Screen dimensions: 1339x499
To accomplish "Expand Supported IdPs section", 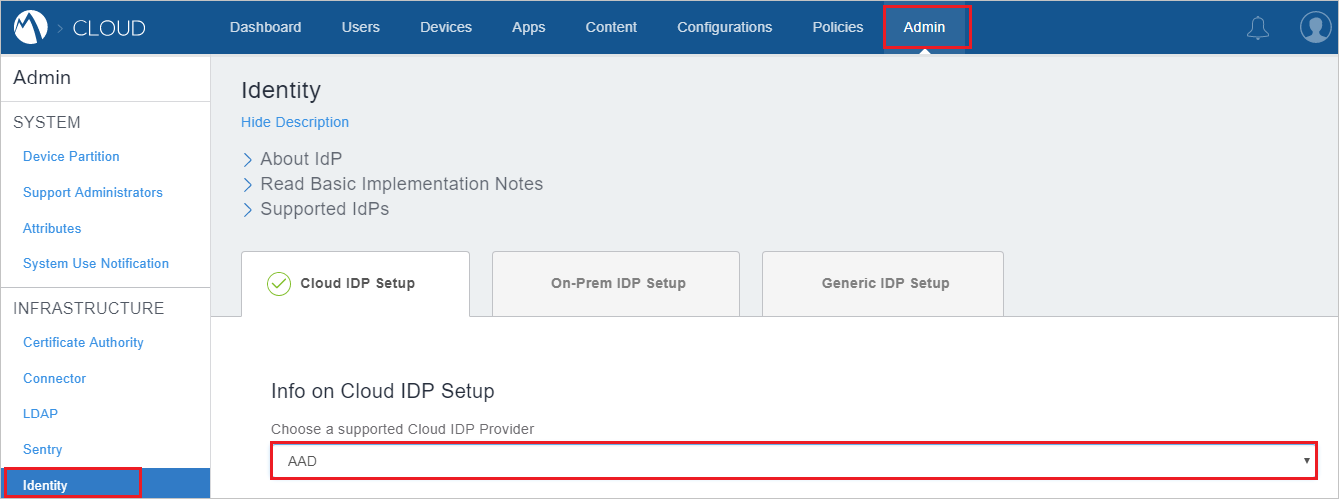I will coord(315,209).
